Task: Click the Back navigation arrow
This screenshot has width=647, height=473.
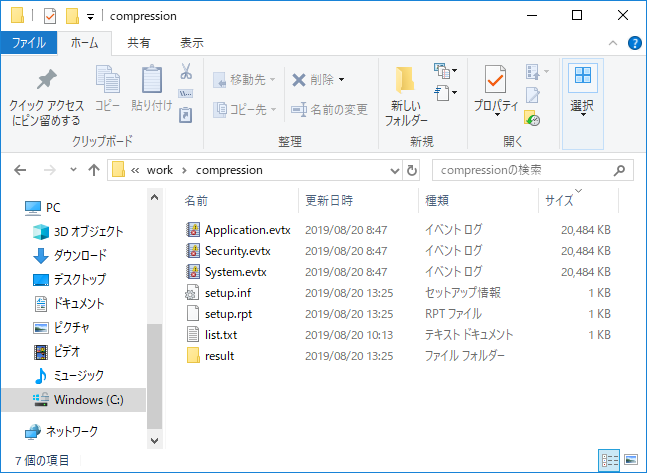Action: pyautogui.click(x=20, y=170)
